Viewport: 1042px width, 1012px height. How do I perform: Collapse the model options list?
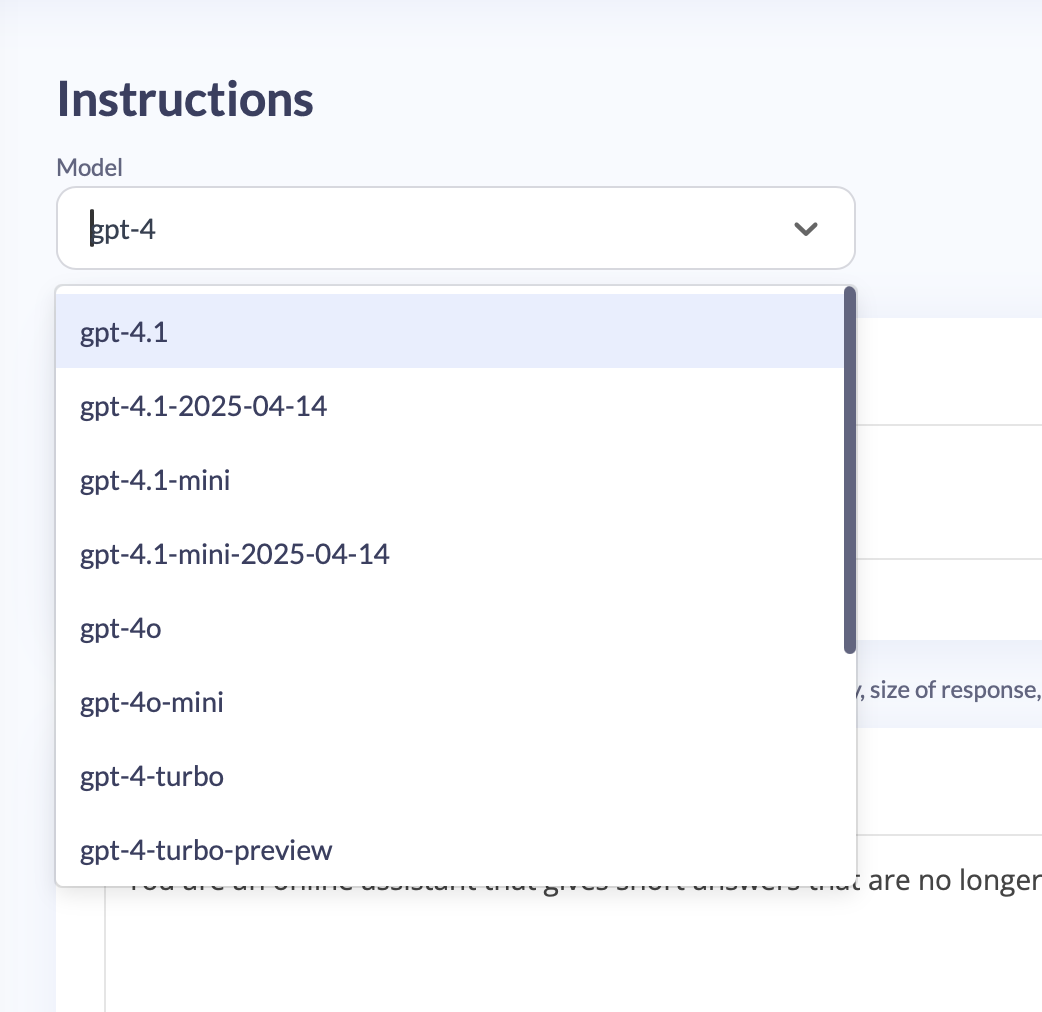click(806, 228)
